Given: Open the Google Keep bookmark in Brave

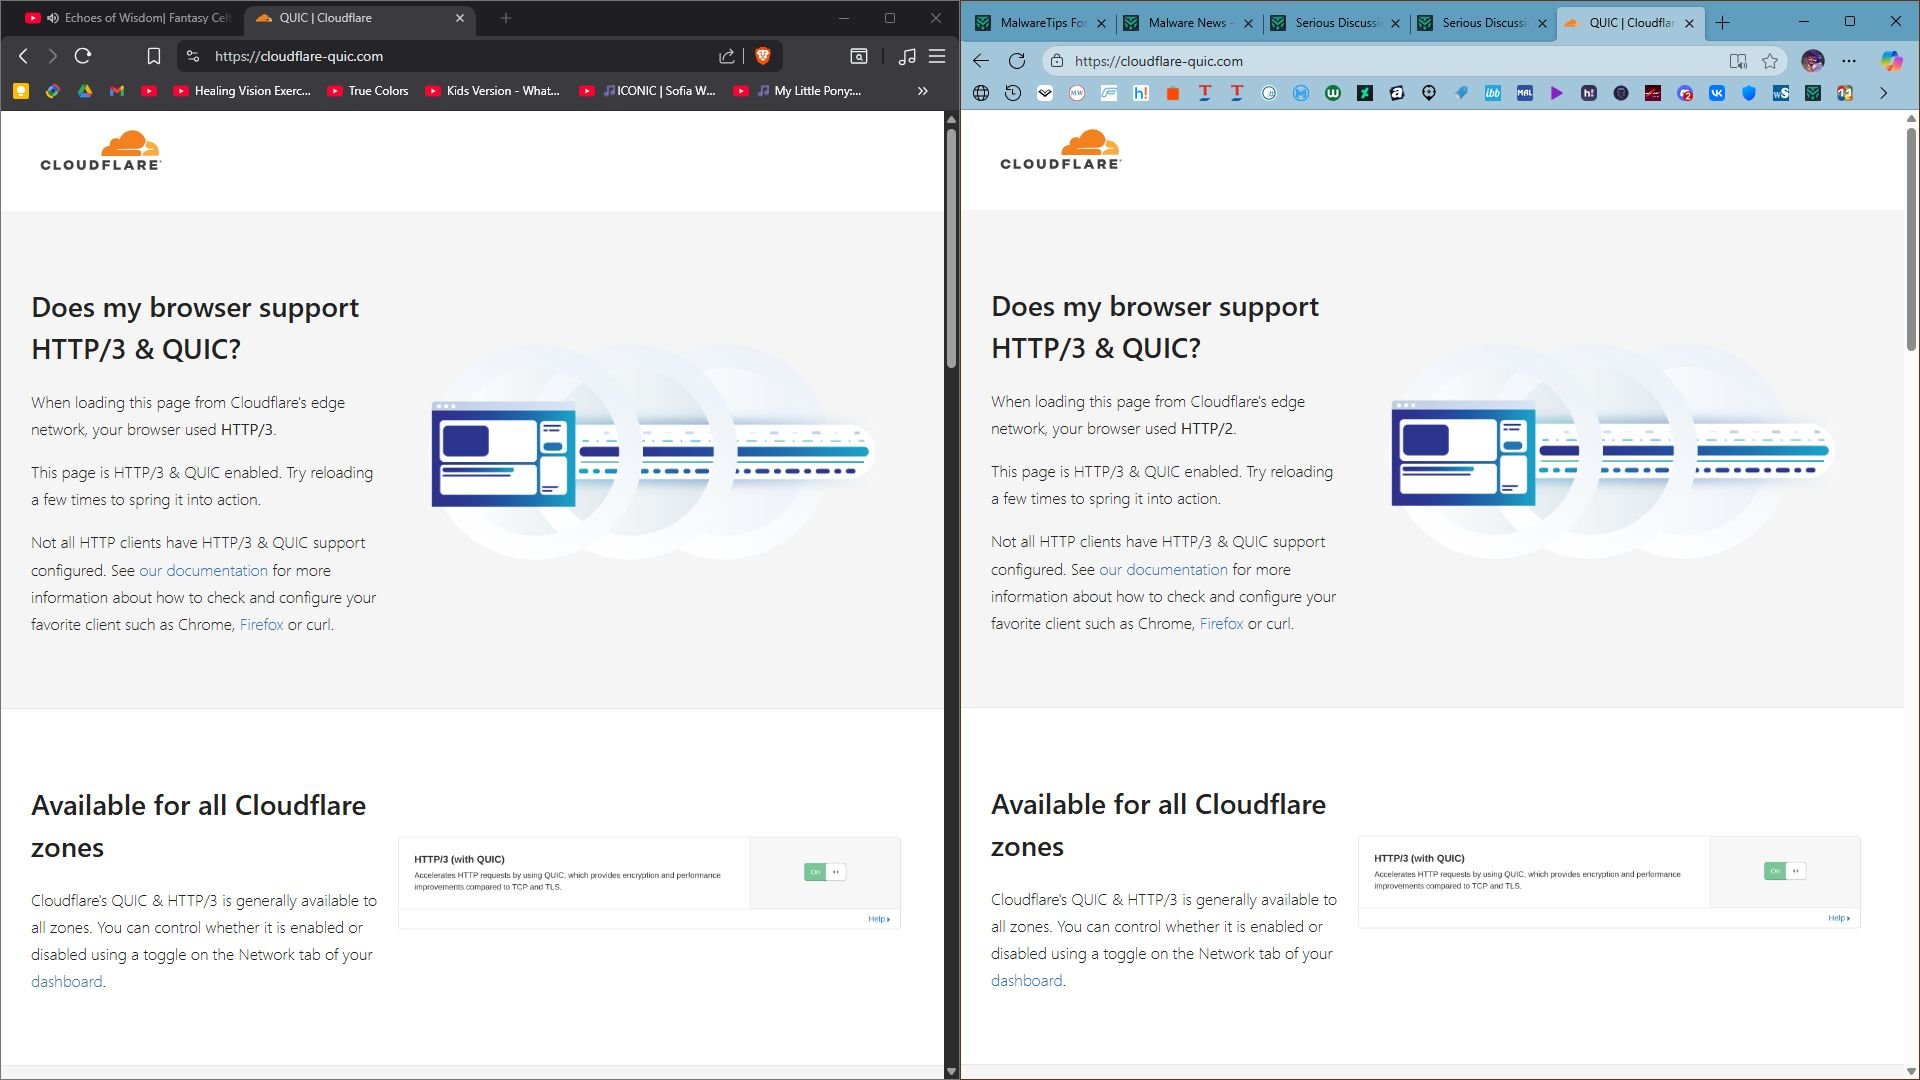Looking at the screenshot, I should point(20,91).
